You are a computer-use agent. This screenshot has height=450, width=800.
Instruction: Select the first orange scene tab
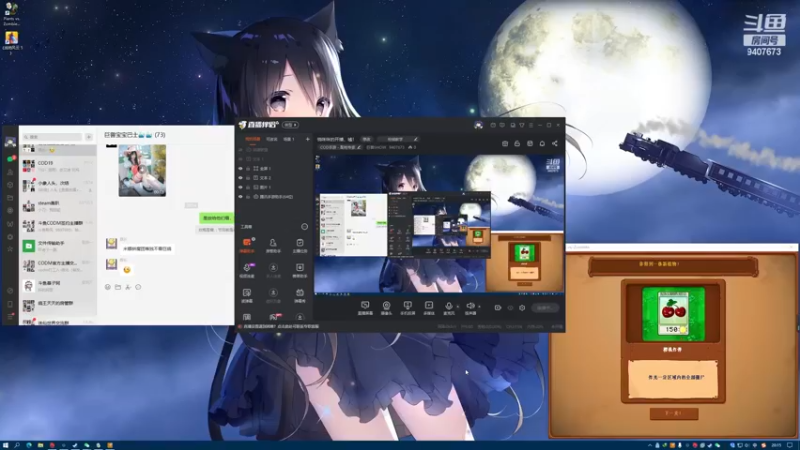click(x=253, y=139)
